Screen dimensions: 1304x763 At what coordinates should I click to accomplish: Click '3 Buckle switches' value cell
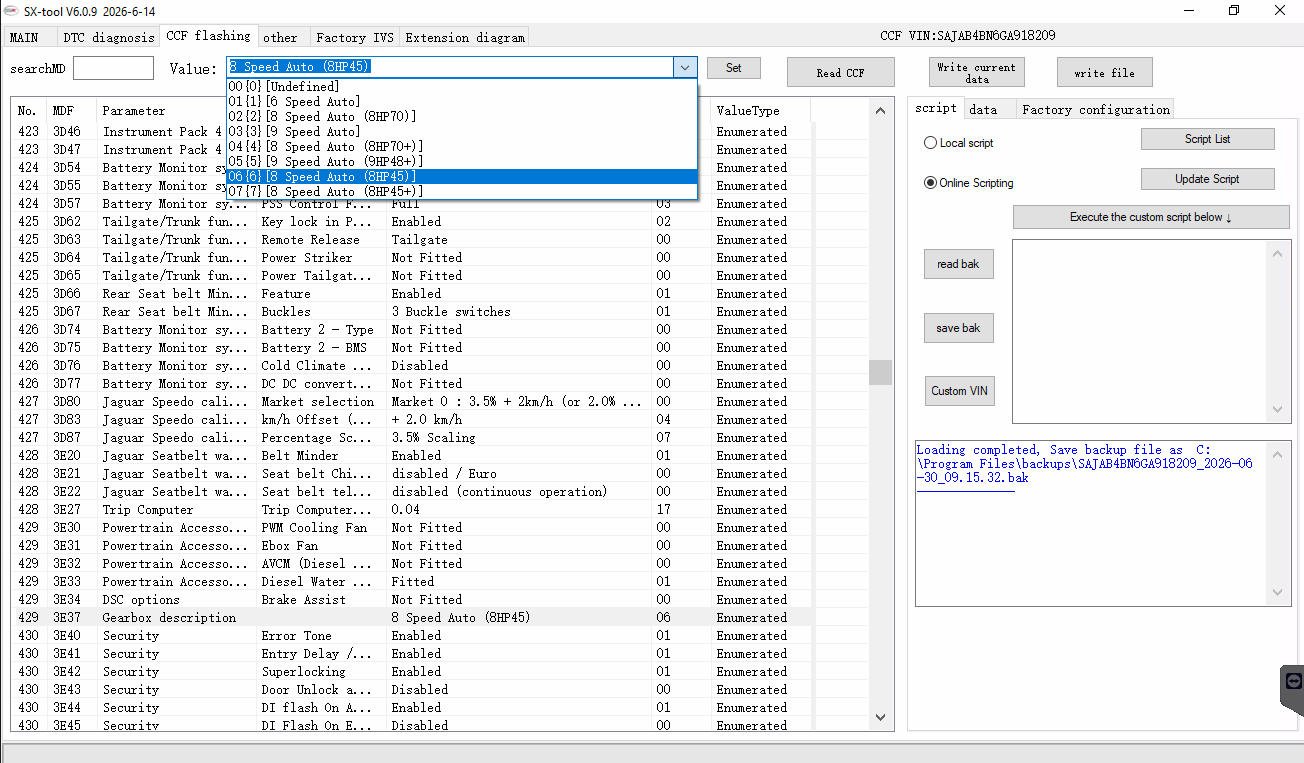pyautogui.click(x=451, y=312)
